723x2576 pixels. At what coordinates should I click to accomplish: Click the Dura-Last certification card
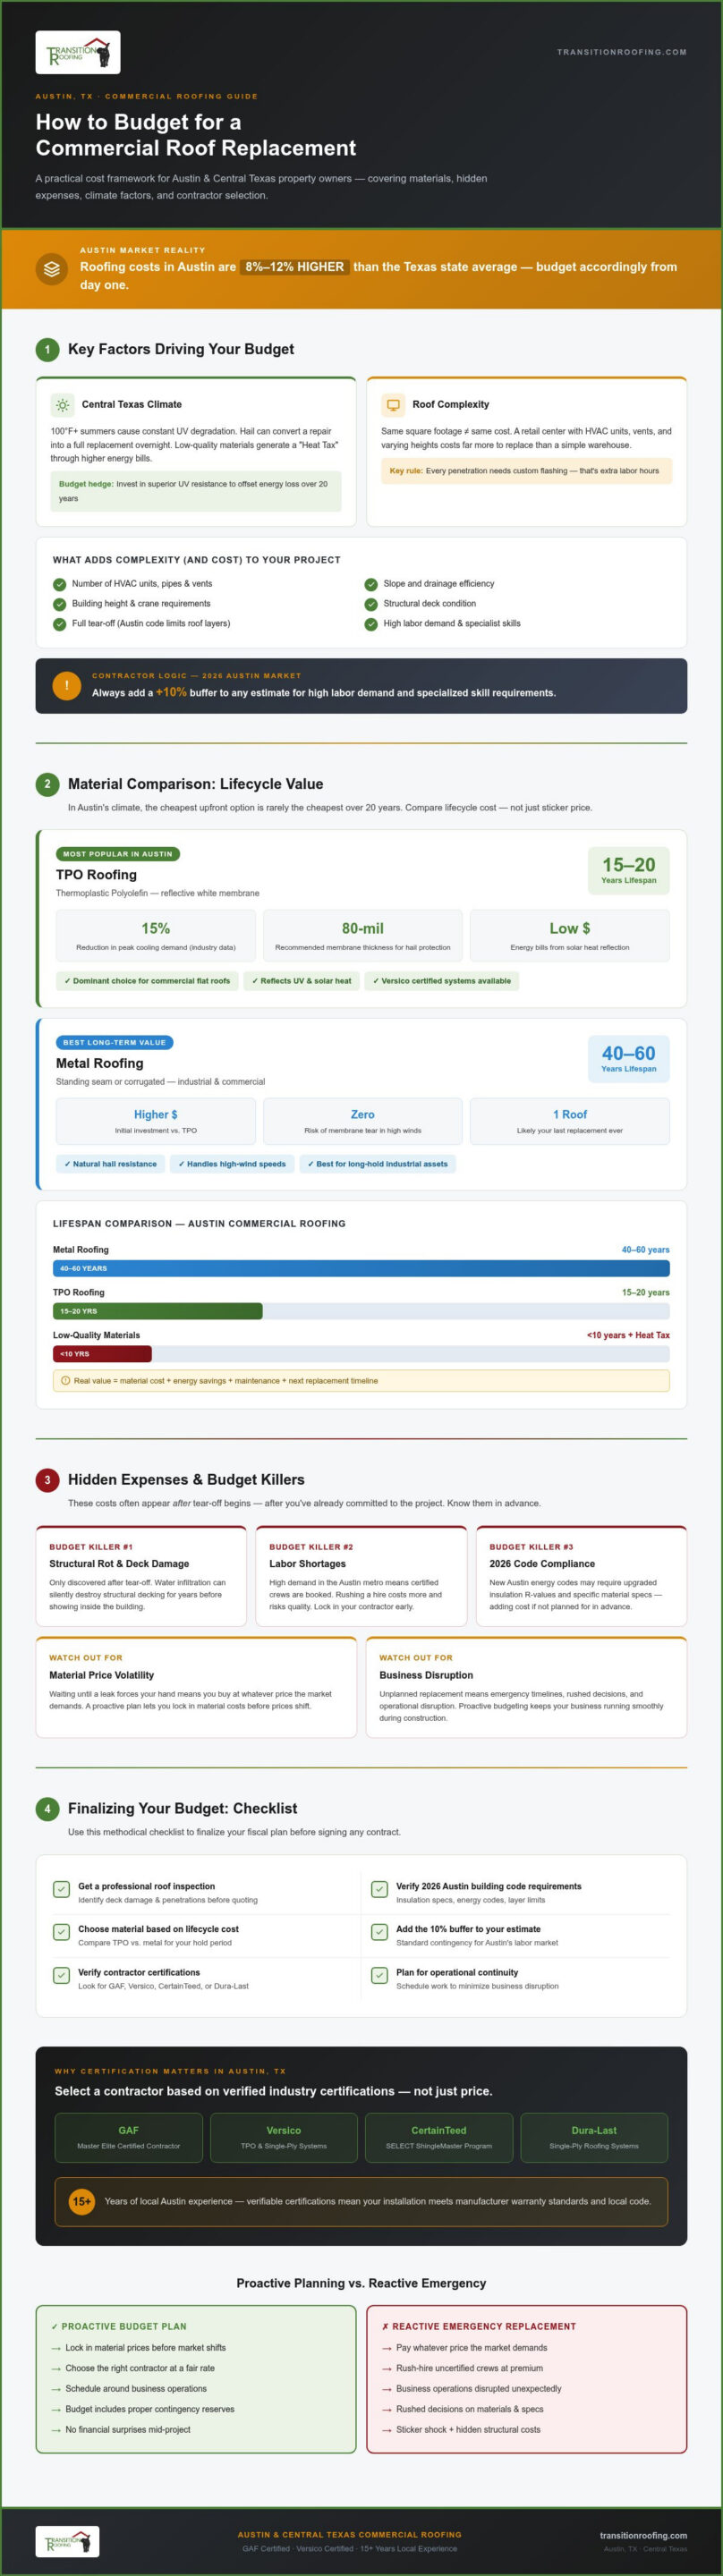[x=594, y=2137]
